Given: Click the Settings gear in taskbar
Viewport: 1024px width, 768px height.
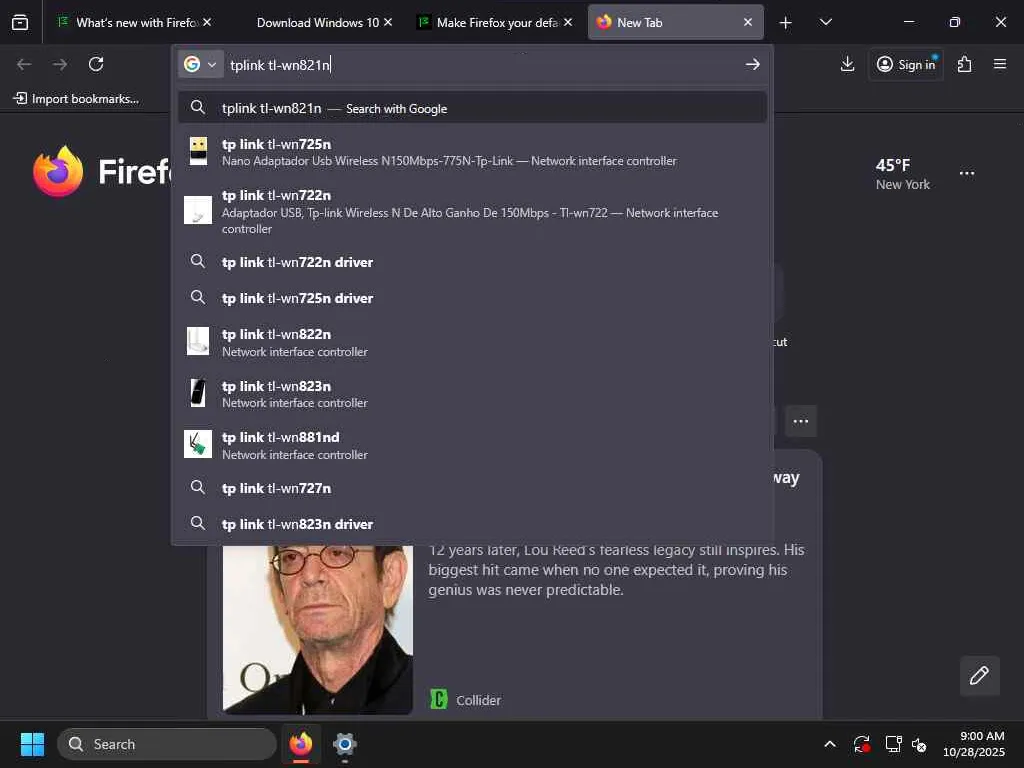Looking at the screenshot, I should [x=344, y=744].
